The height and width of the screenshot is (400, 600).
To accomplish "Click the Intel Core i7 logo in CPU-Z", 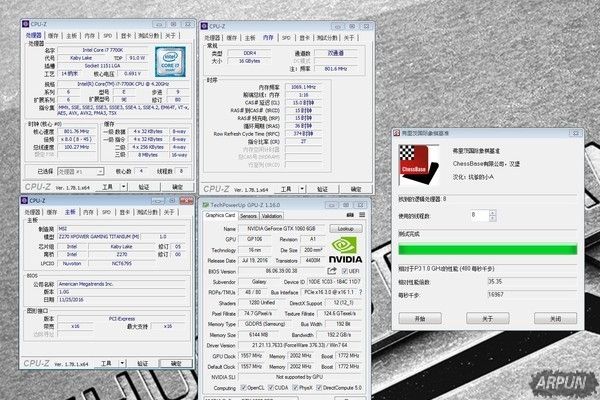I will (x=170, y=62).
